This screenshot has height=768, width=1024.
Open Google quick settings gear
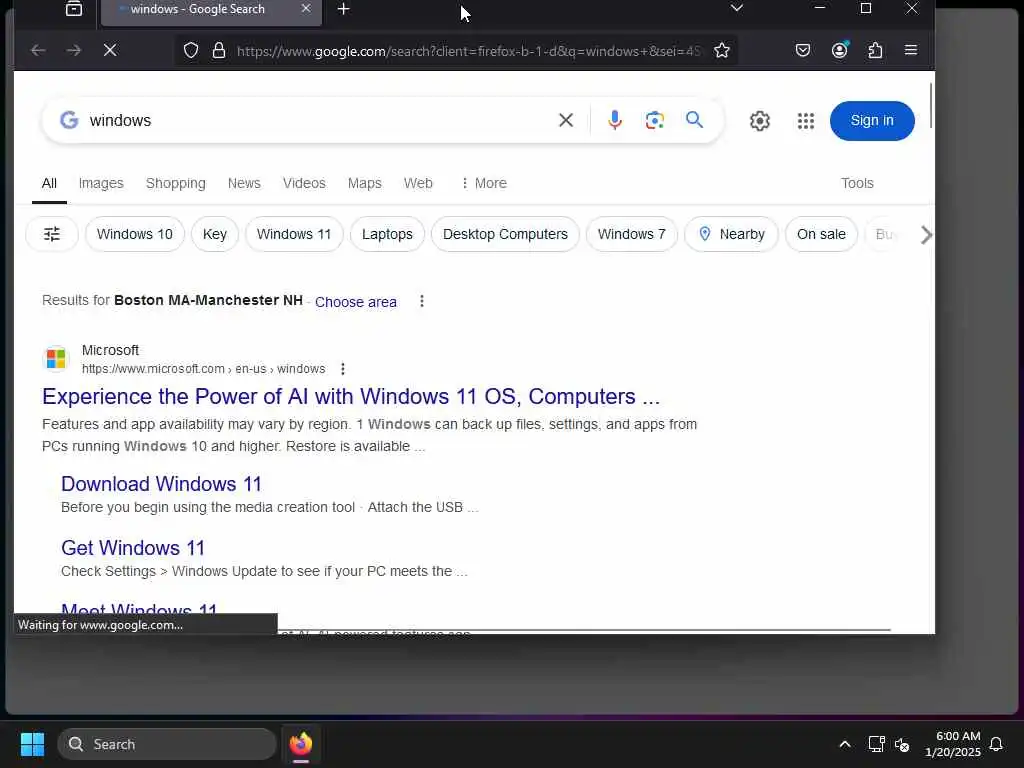(x=760, y=121)
